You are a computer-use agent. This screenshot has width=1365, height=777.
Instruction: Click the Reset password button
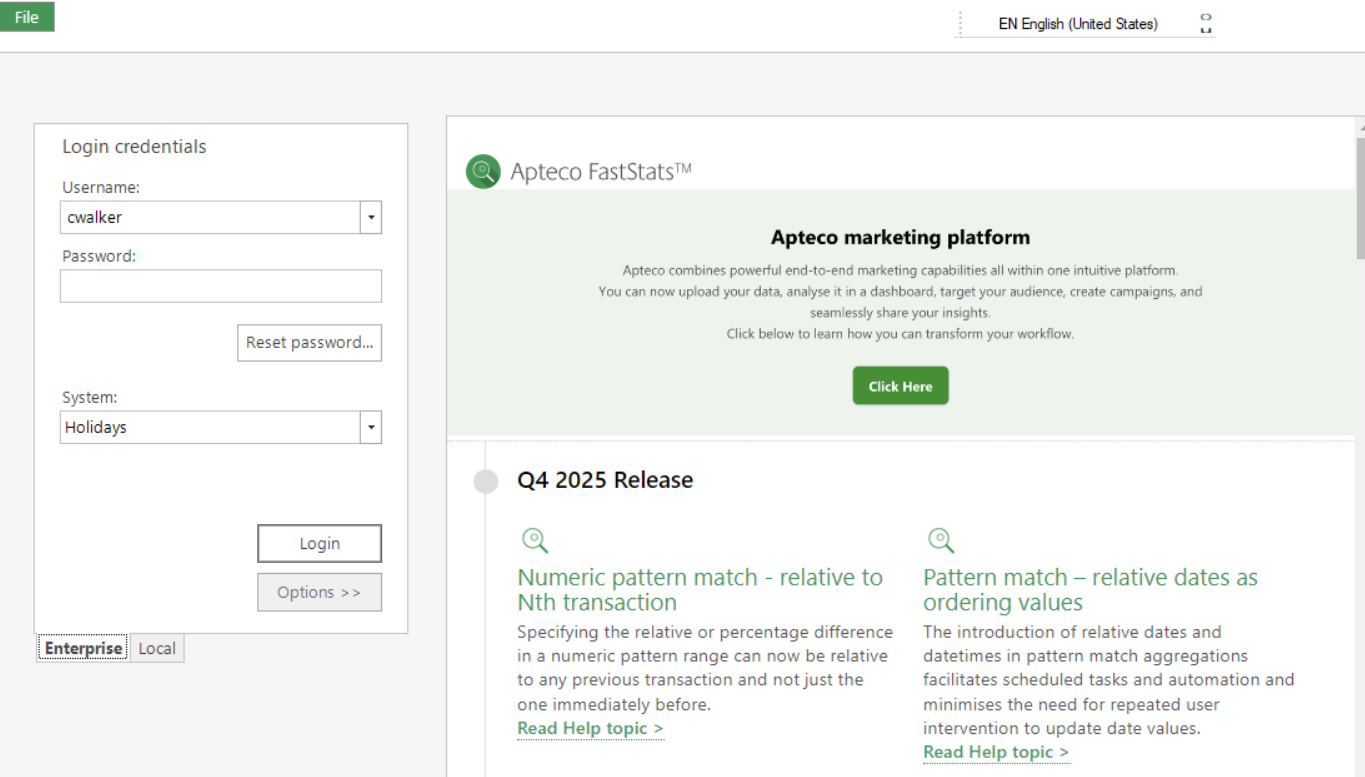(x=309, y=342)
